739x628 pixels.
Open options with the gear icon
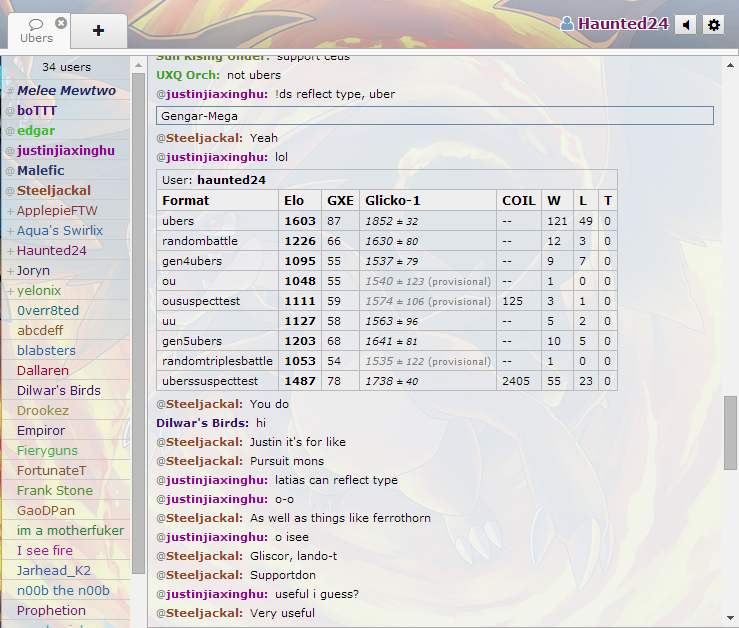point(713,25)
